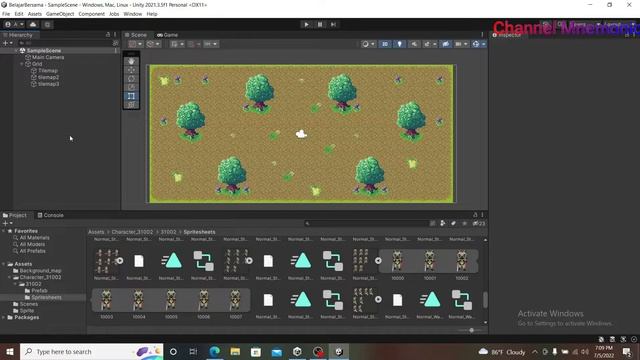Expand the Packages folder
The height and width of the screenshot is (360, 640).
pos(4,317)
